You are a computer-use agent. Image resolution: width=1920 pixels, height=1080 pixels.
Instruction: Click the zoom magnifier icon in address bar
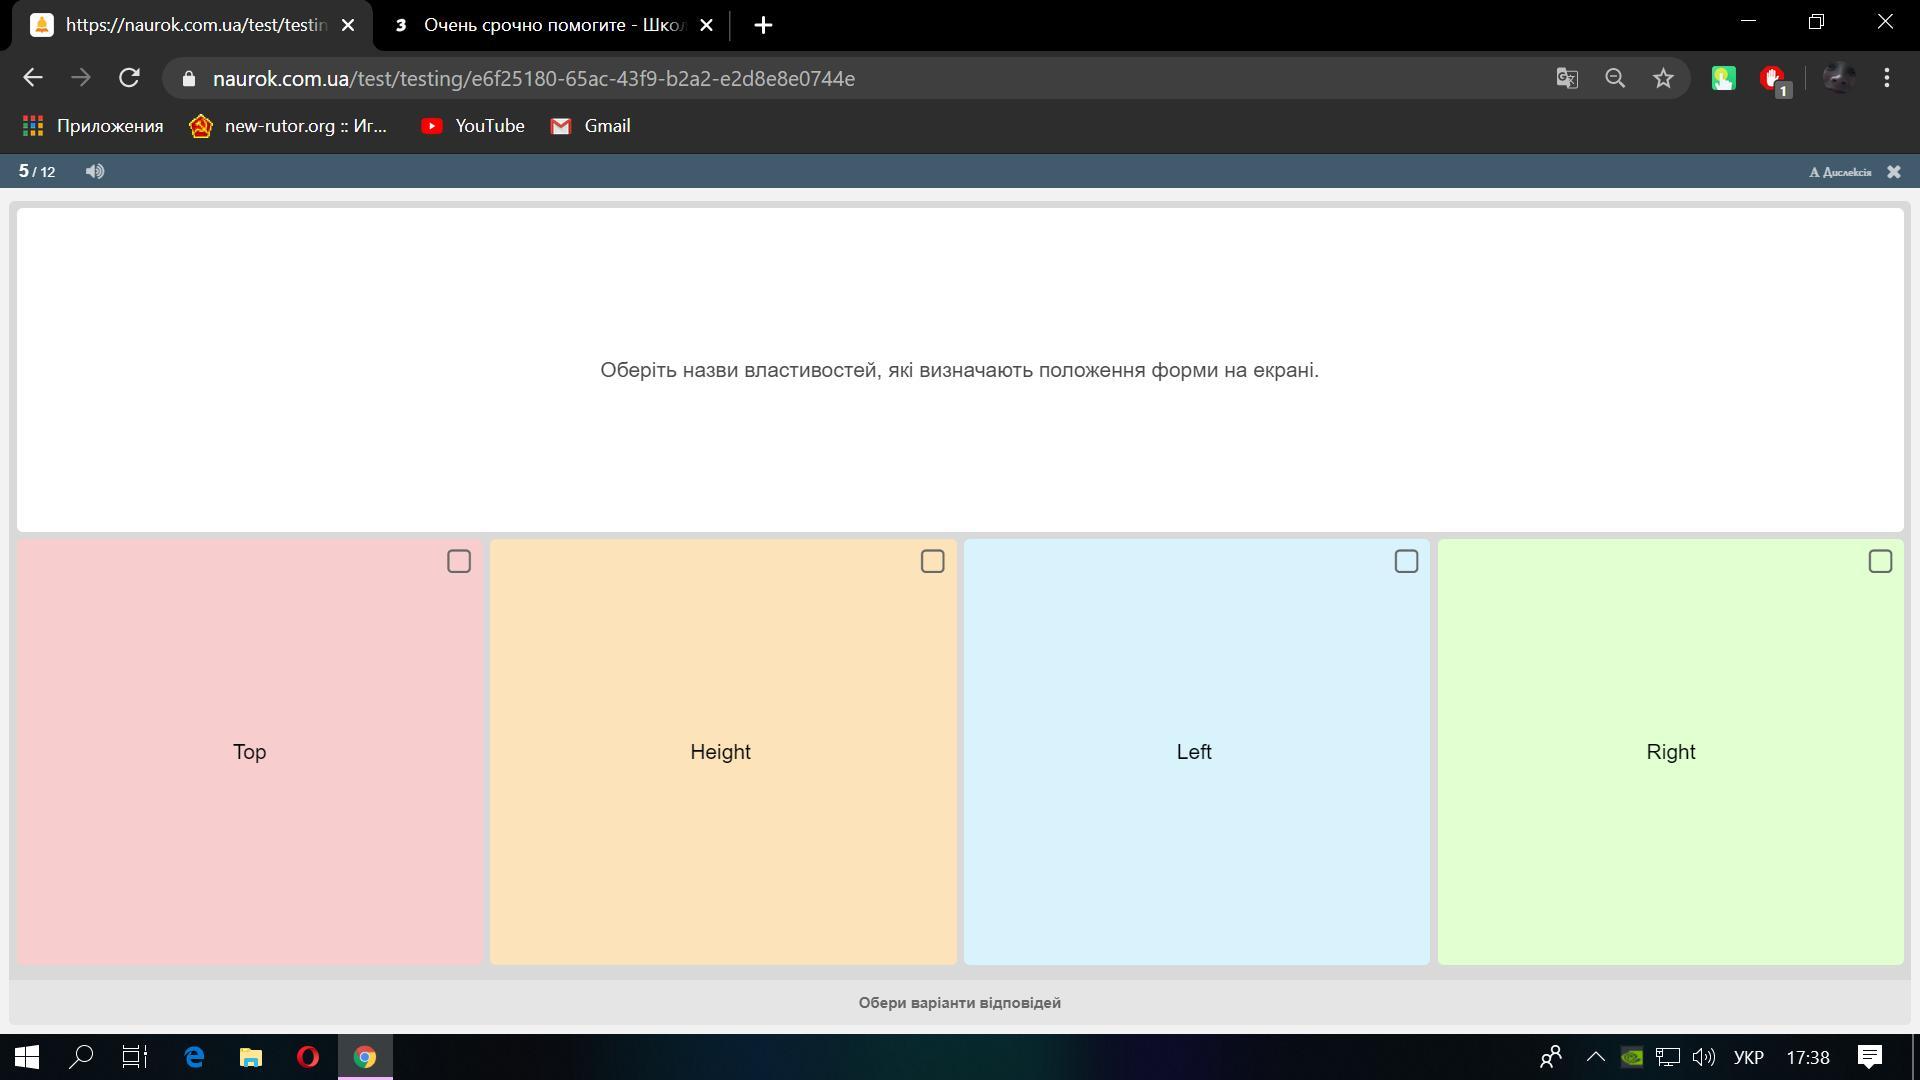(x=1615, y=78)
